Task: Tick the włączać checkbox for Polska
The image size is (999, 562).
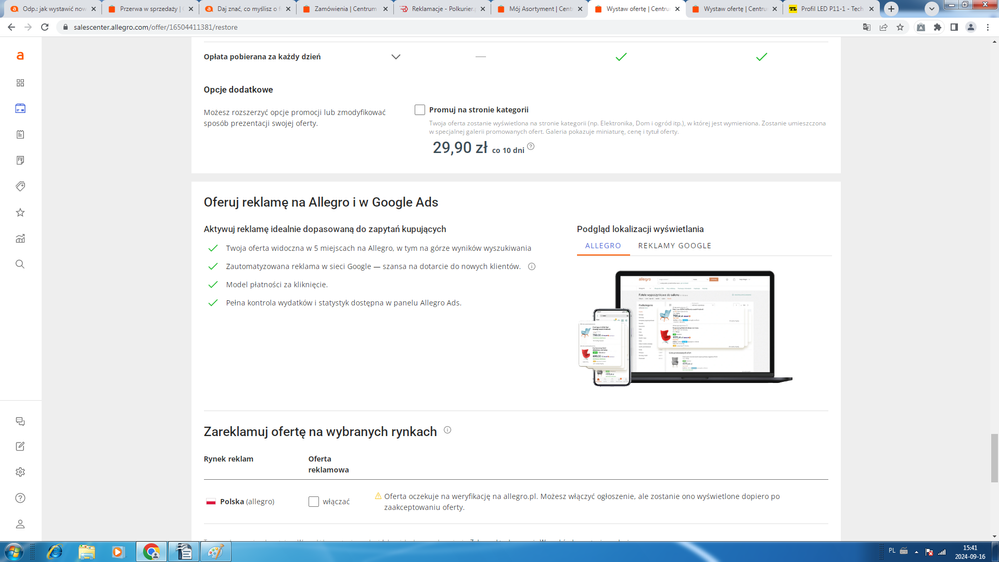Action: tap(313, 501)
